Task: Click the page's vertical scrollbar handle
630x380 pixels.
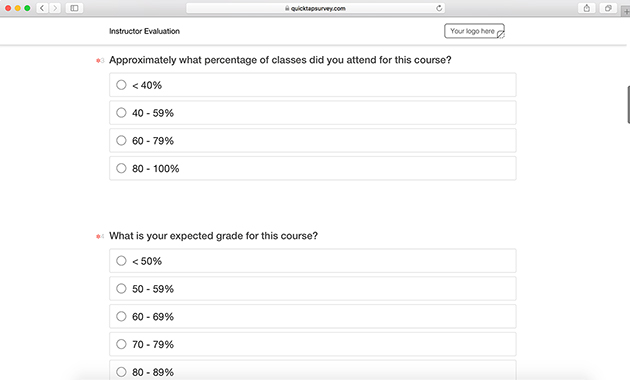Action: click(628, 104)
